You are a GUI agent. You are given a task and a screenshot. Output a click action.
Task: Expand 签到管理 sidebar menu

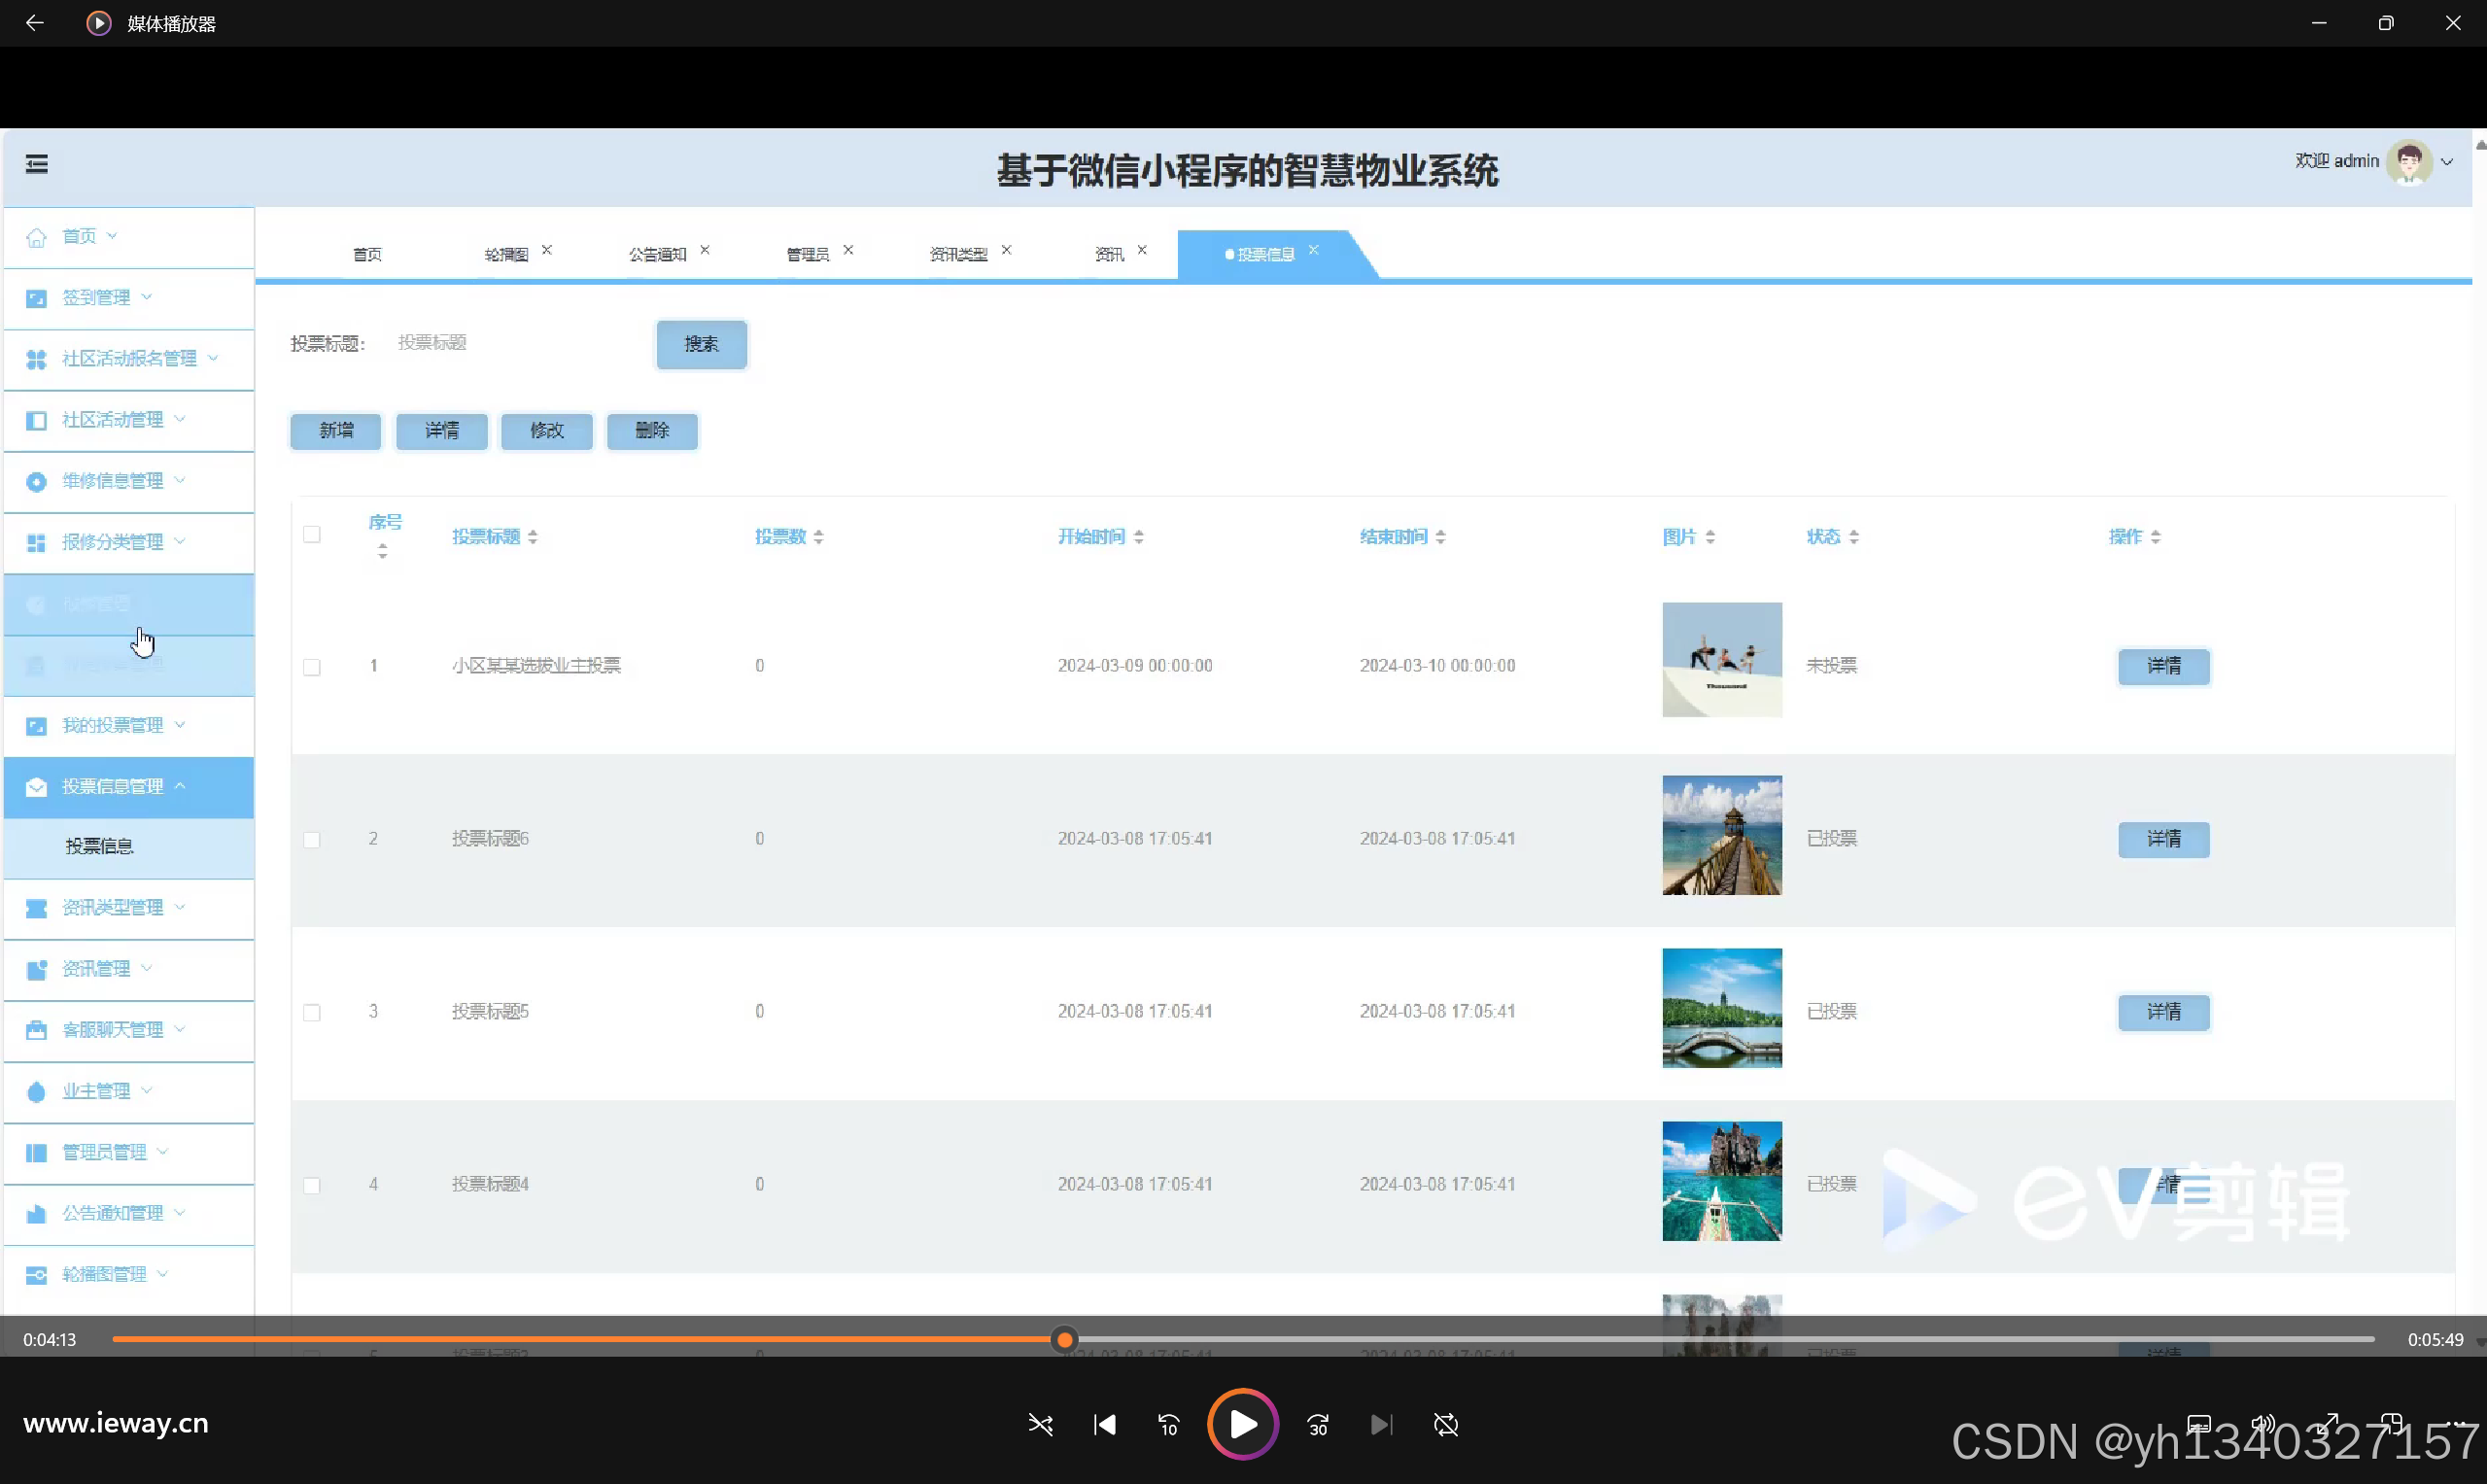click(107, 297)
